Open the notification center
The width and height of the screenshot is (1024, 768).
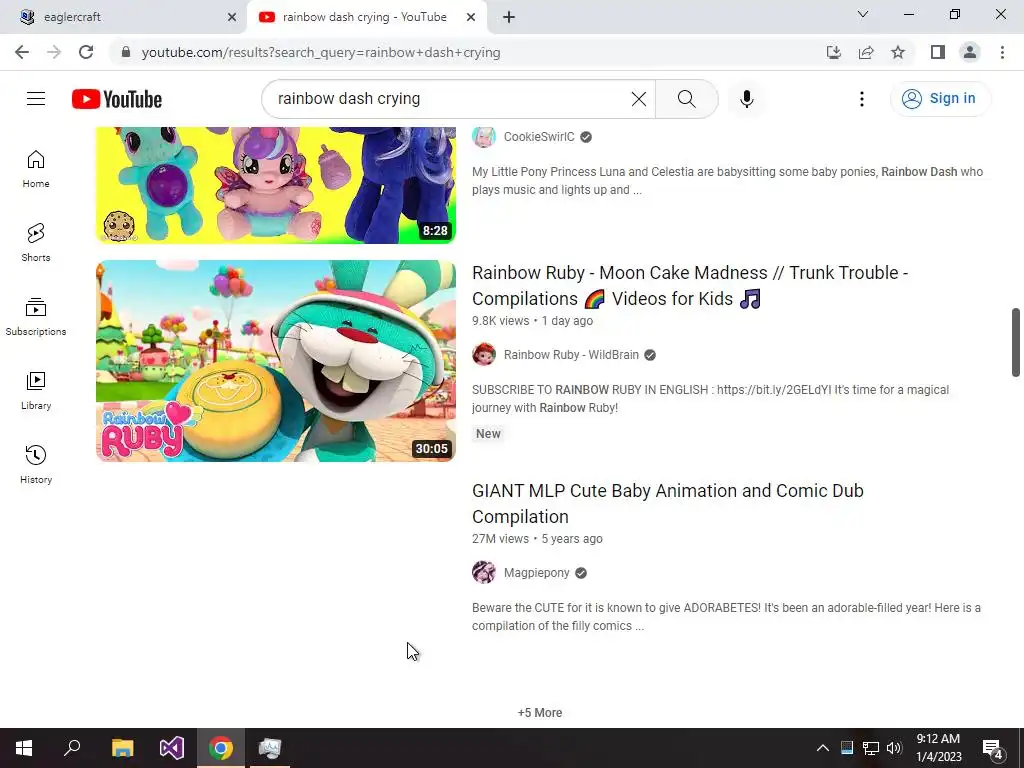(993, 748)
